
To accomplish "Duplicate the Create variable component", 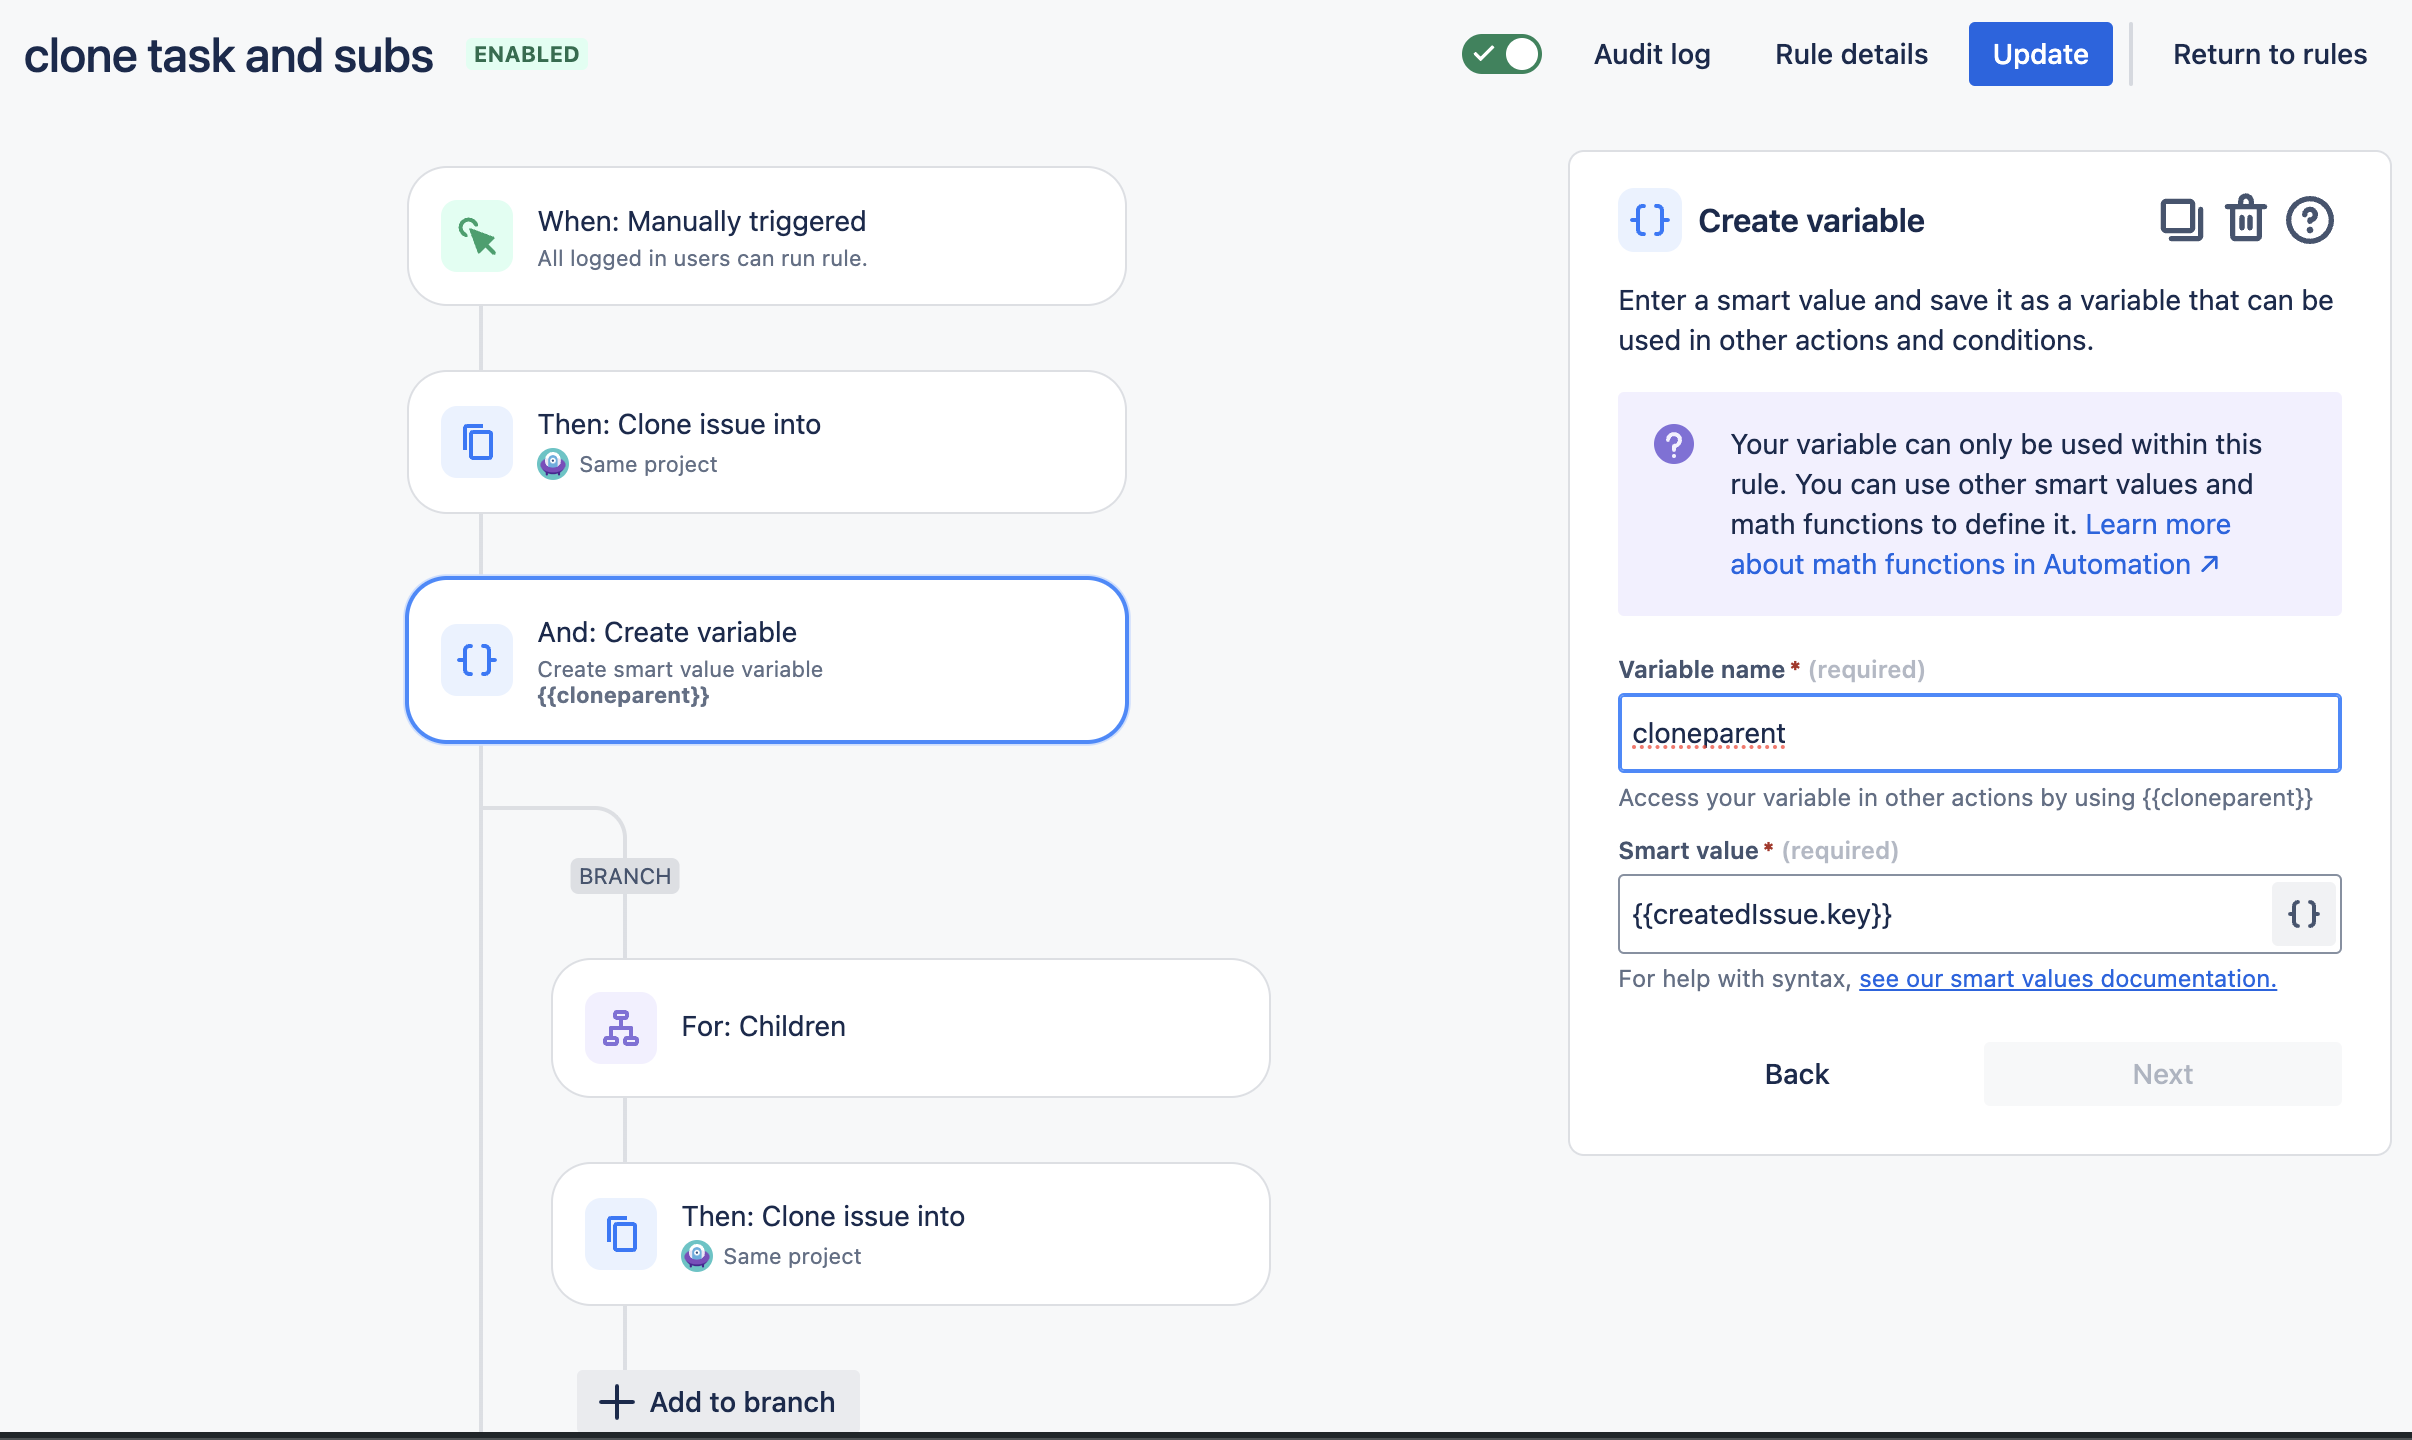I will (x=2181, y=220).
